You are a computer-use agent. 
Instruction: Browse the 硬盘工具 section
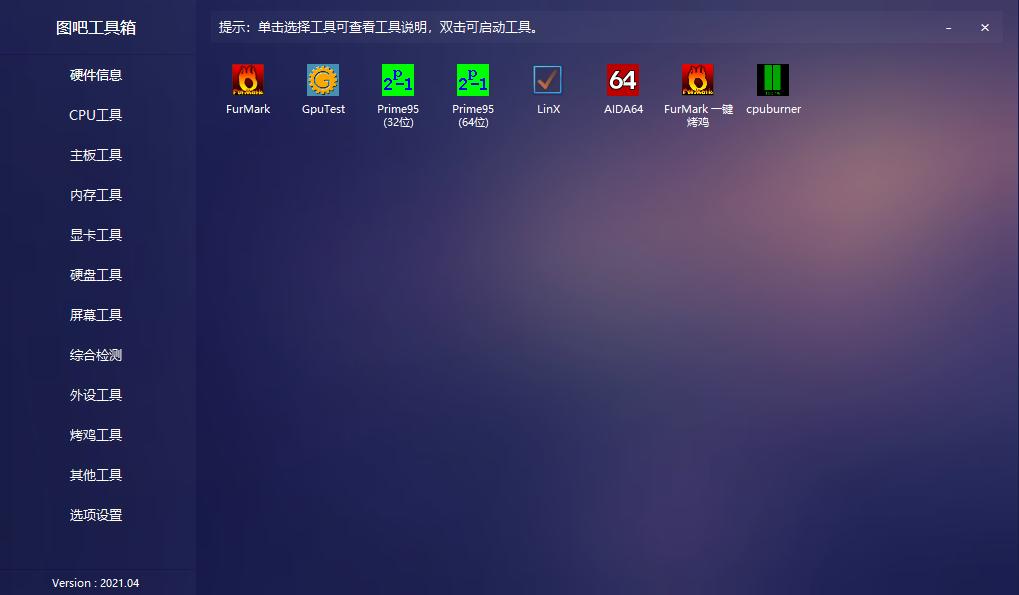click(97, 275)
